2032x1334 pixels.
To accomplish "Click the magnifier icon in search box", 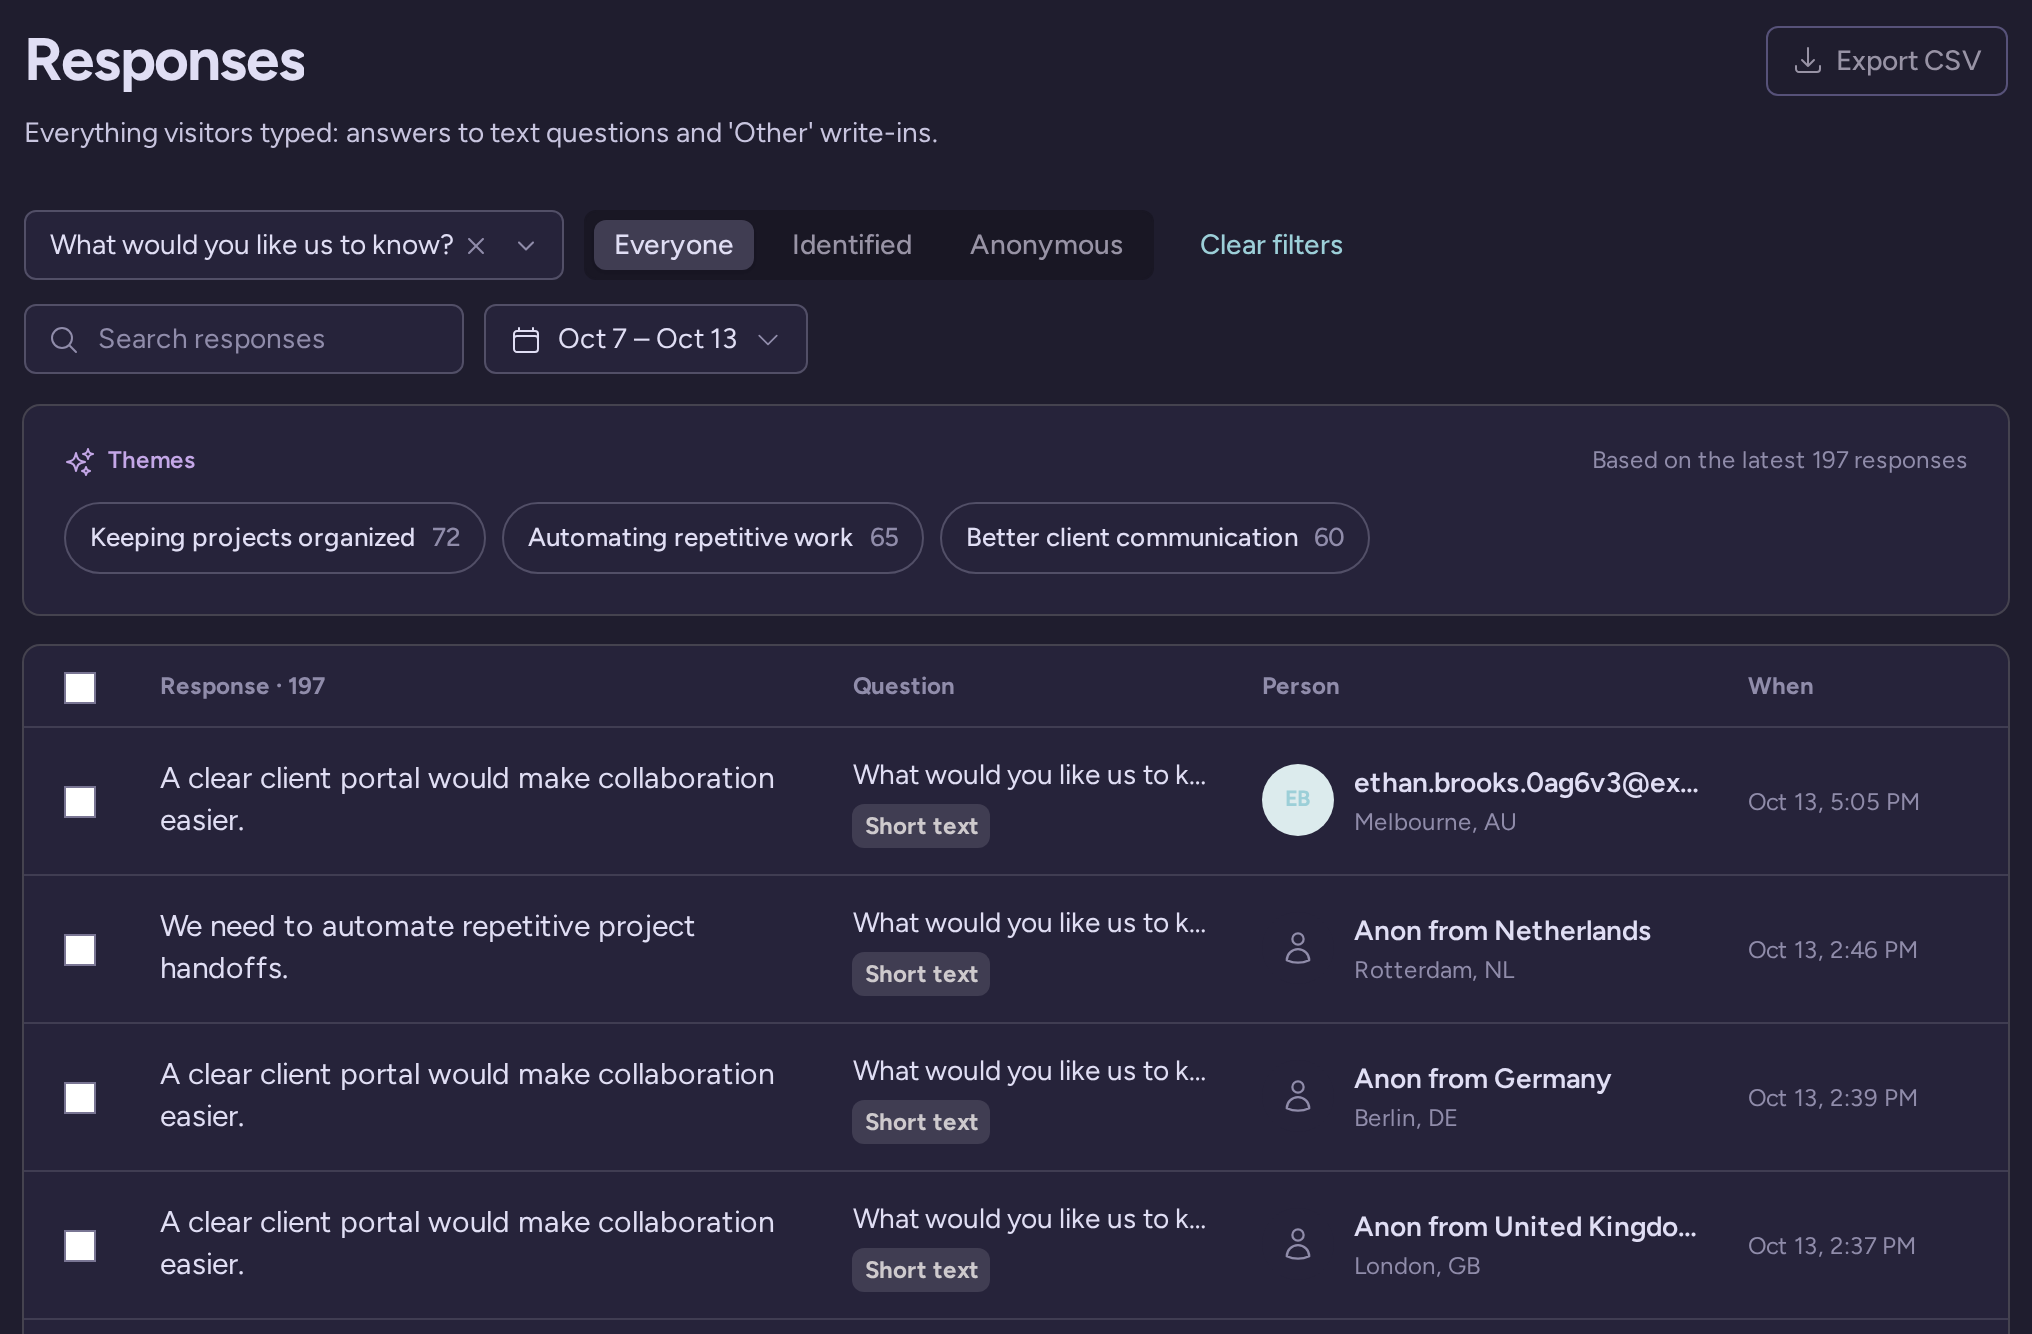I will [x=64, y=340].
